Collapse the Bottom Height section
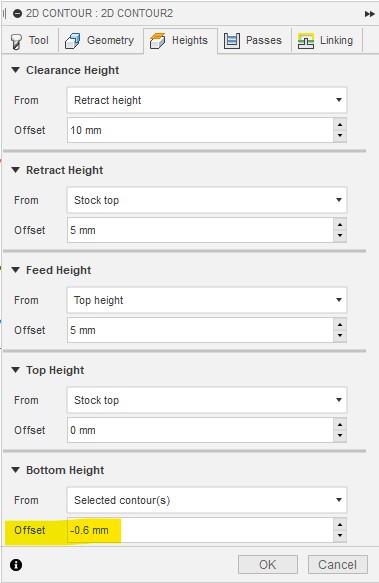This screenshot has height=583, width=379. (16, 470)
